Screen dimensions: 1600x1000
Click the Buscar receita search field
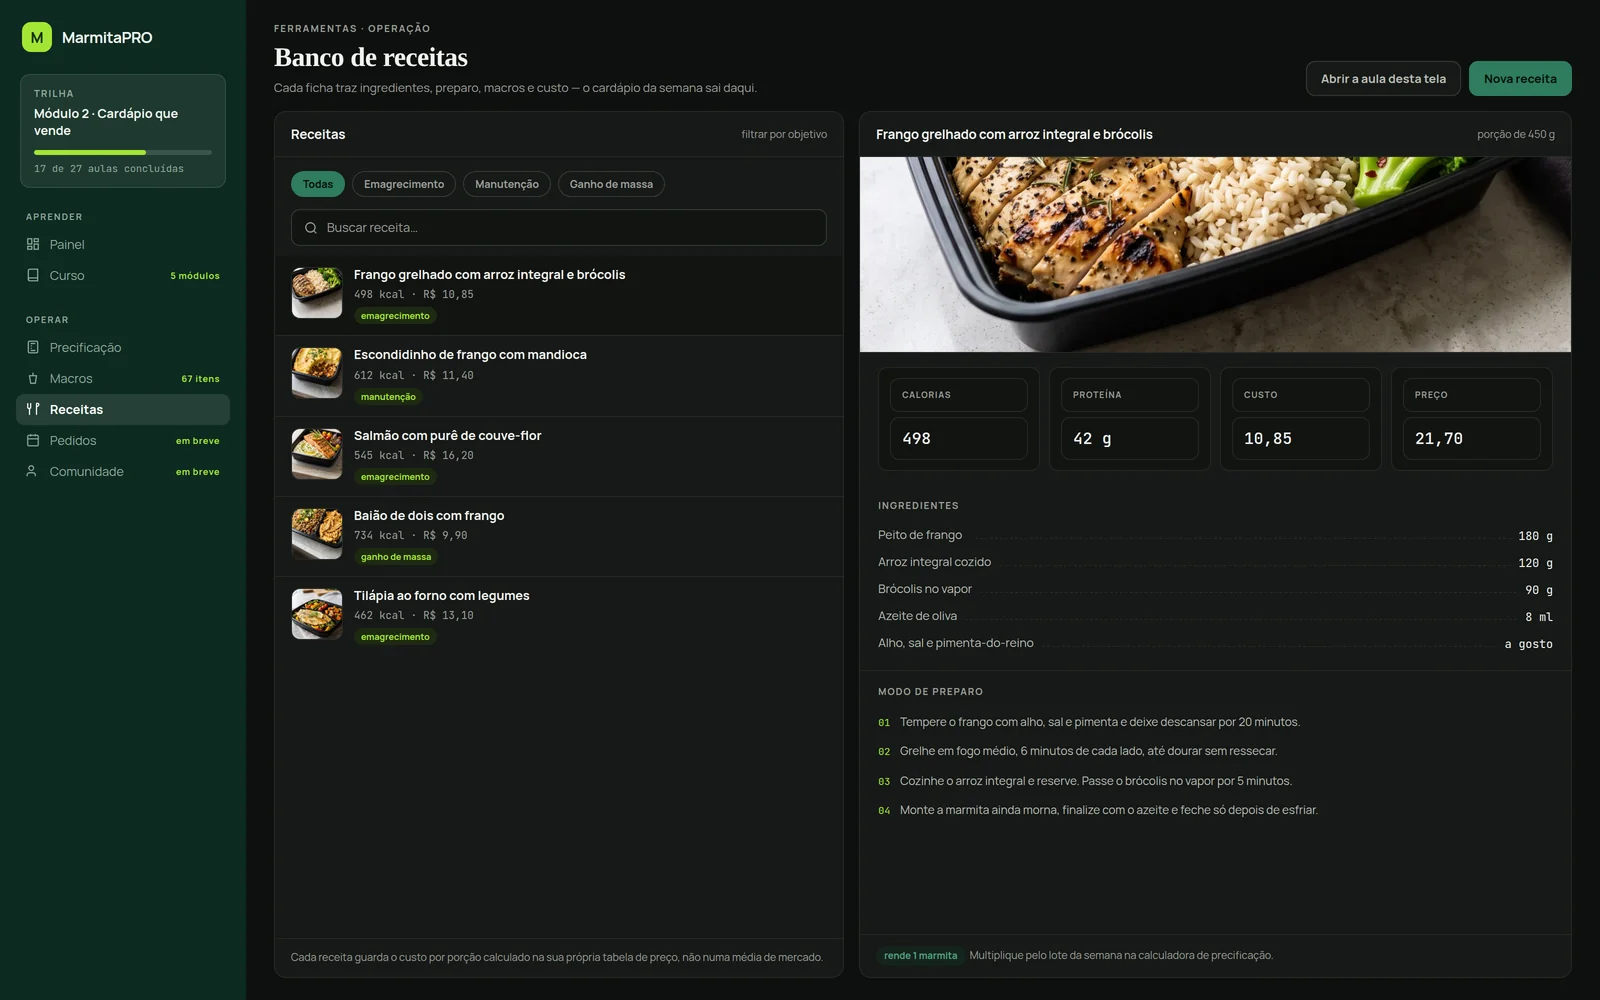click(559, 228)
